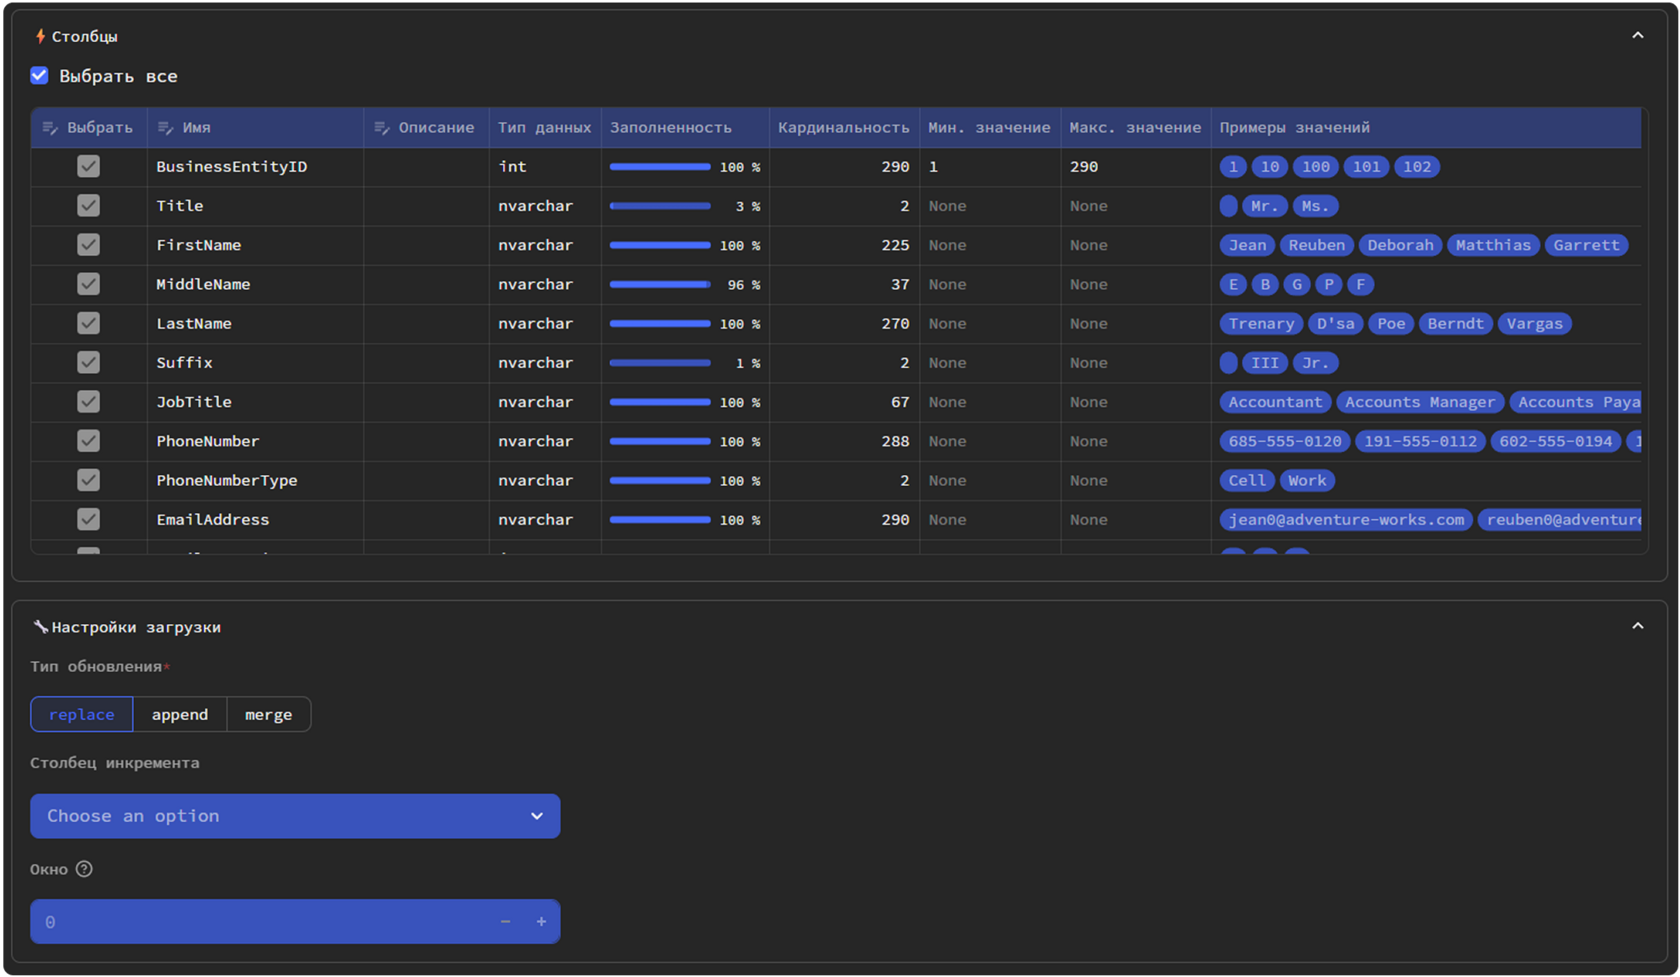Click the lightning bolt icon beside Столбцы
Screen dimensions: 1680x977
point(40,36)
